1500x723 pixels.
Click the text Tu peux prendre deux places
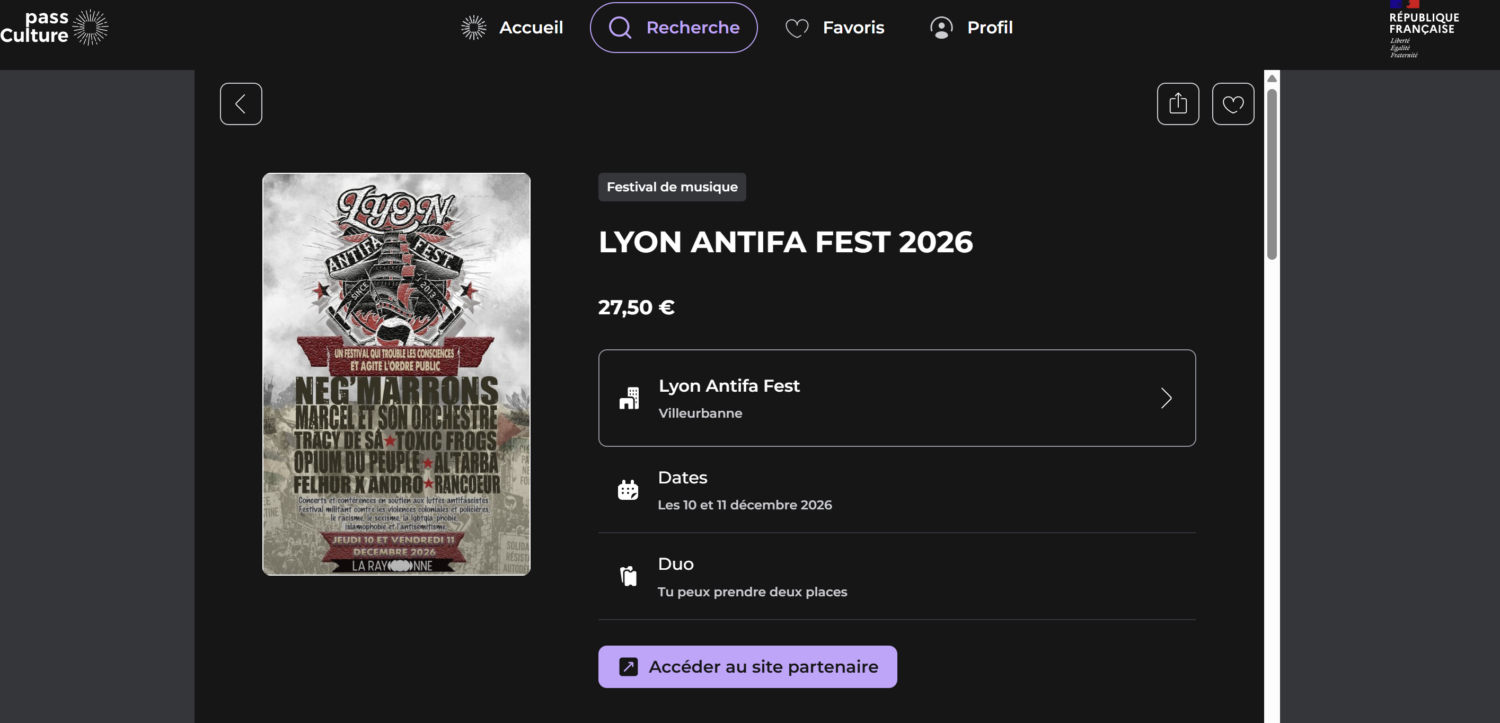coord(752,592)
